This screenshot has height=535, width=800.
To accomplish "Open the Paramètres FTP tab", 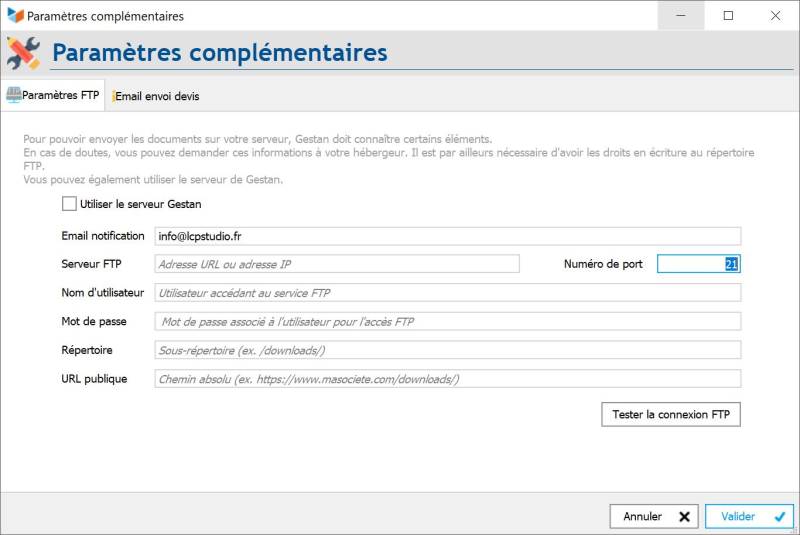I will click(53, 95).
